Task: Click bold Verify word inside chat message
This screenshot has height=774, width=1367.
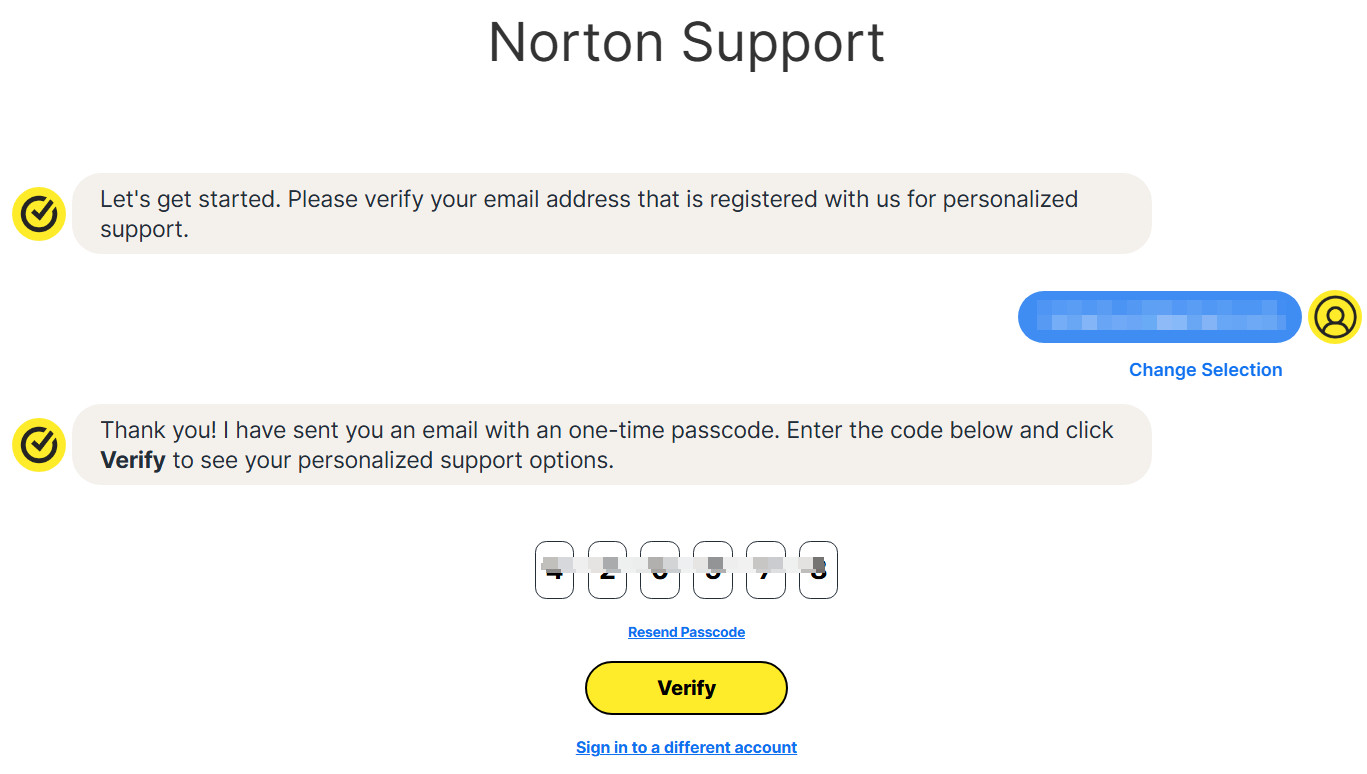Action: (x=133, y=461)
